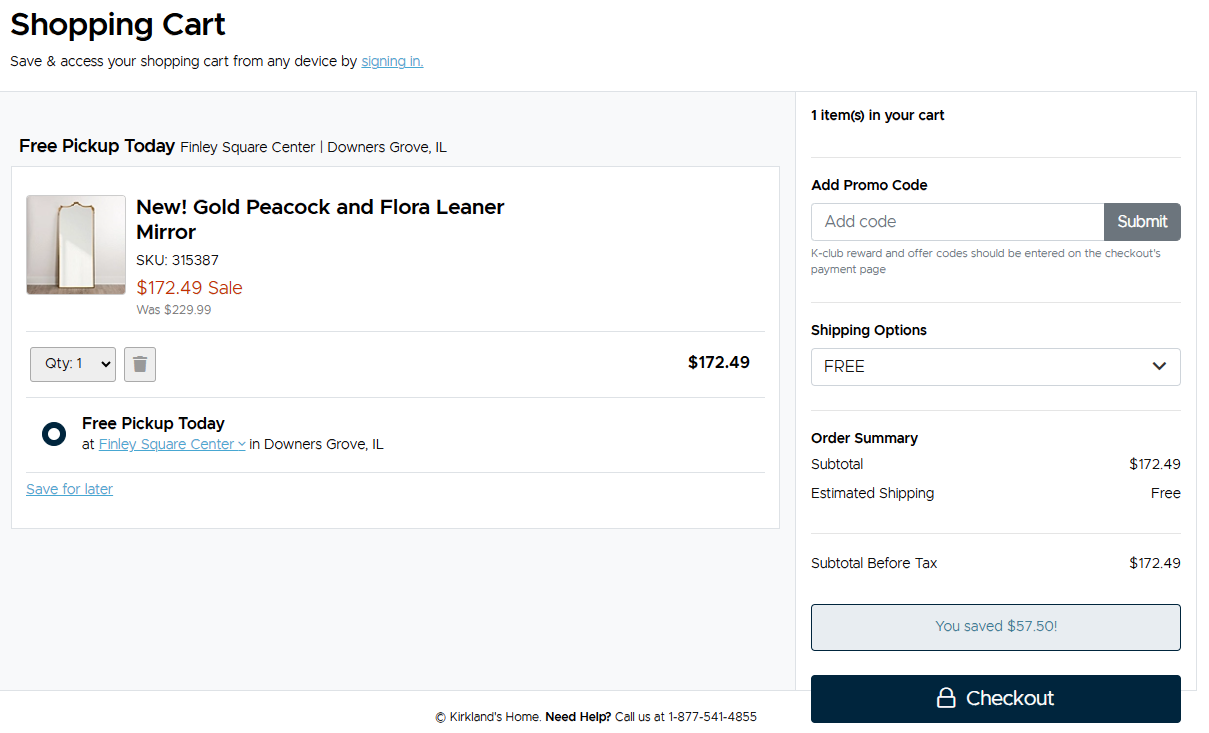Submit the promo code
Screen dimensions: 1209x733
pos(1142,222)
